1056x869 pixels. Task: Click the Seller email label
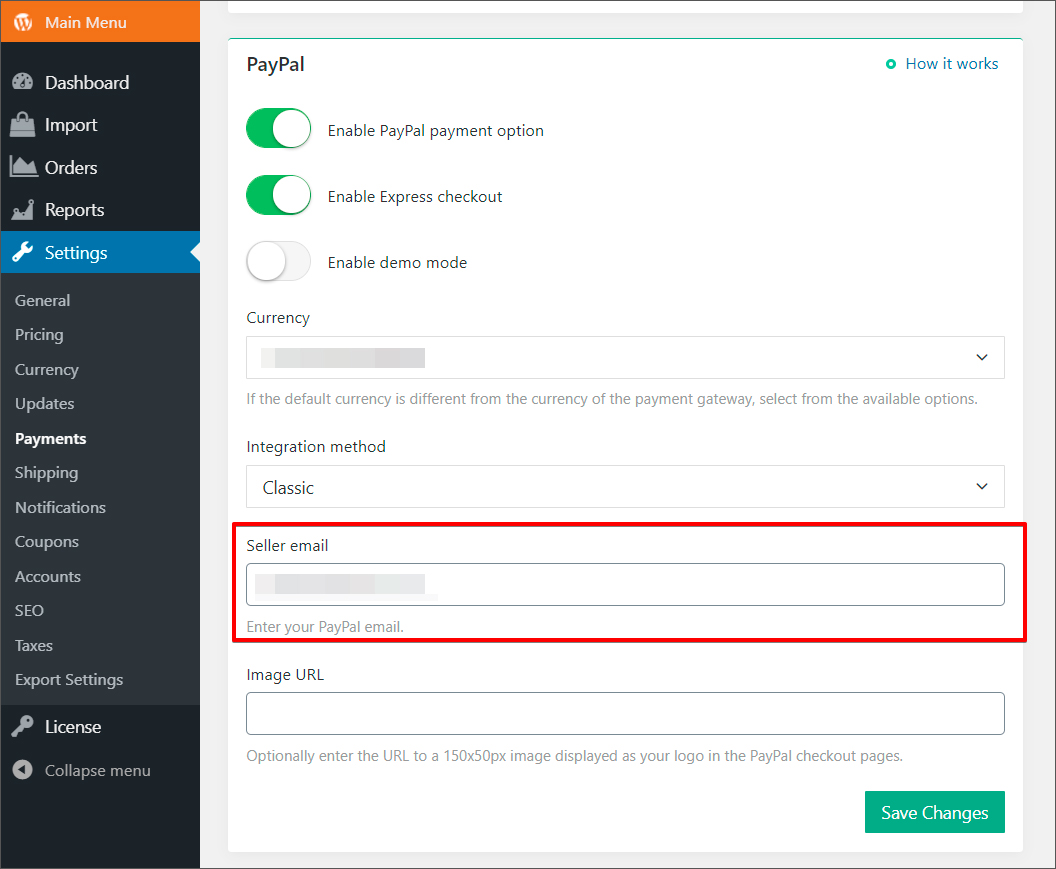pyautogui.click(x=288, y=546)
